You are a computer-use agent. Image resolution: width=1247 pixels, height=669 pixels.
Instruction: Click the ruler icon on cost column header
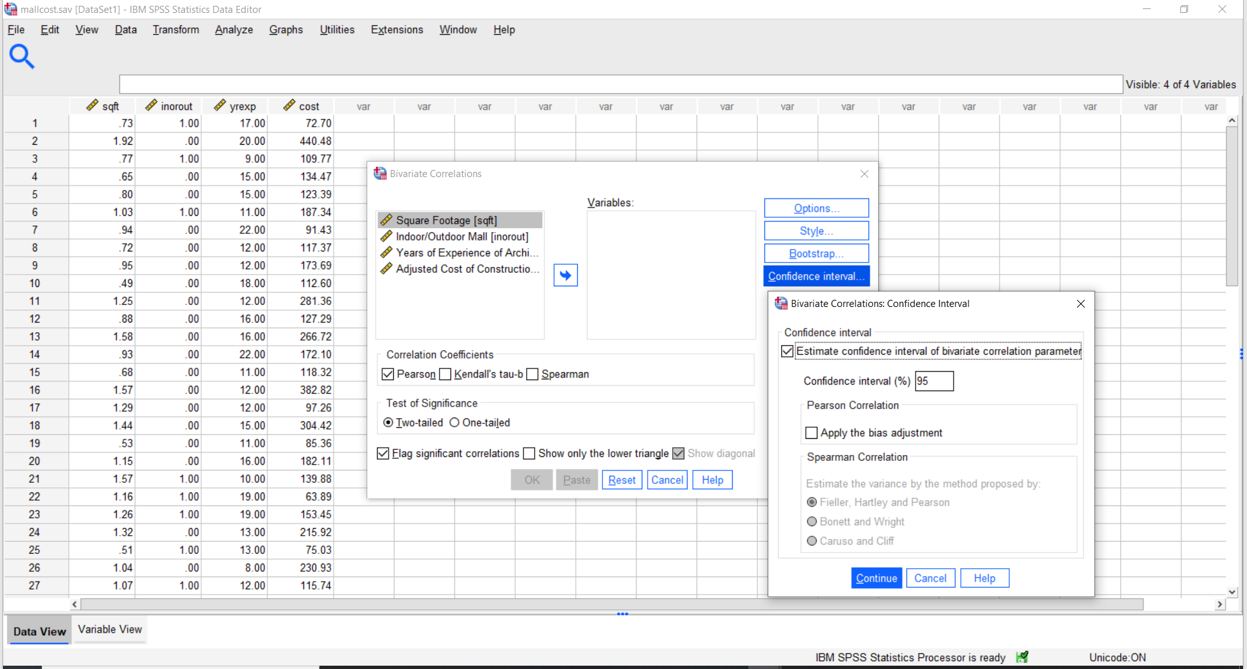288,105
